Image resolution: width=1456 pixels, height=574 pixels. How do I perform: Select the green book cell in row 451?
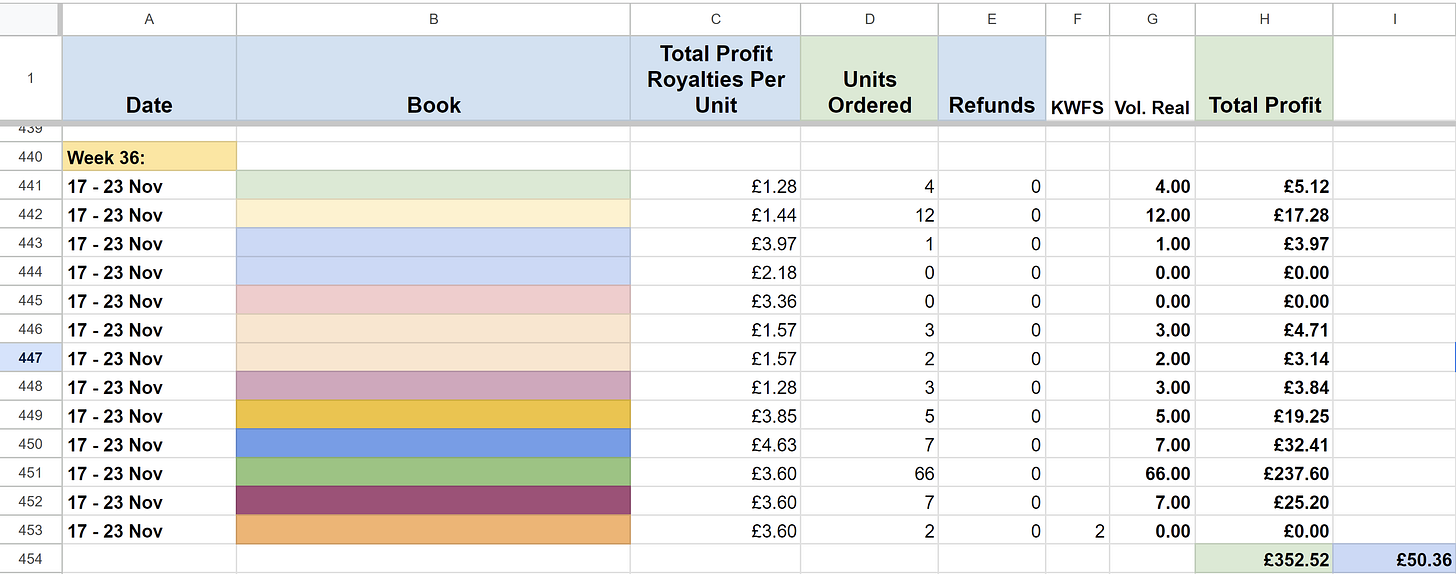pyautogui.click(x=433, y=473)
